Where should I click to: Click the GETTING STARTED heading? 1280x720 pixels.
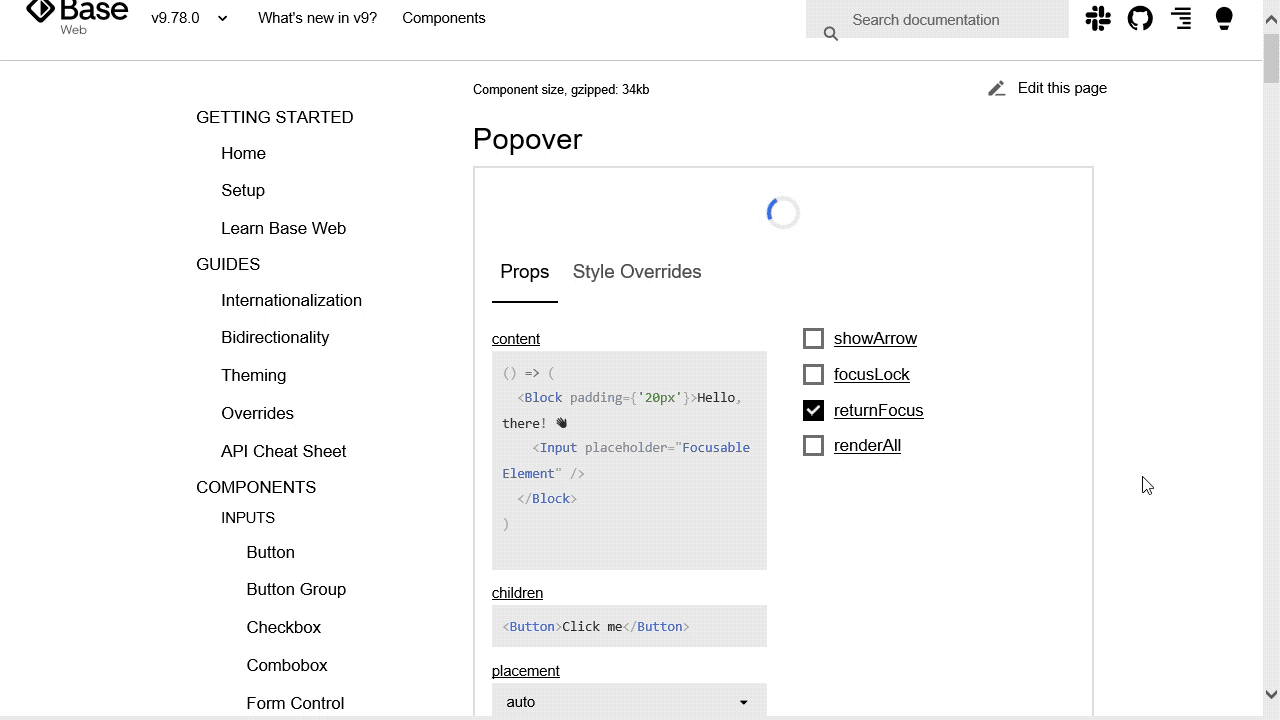[275, 117]
